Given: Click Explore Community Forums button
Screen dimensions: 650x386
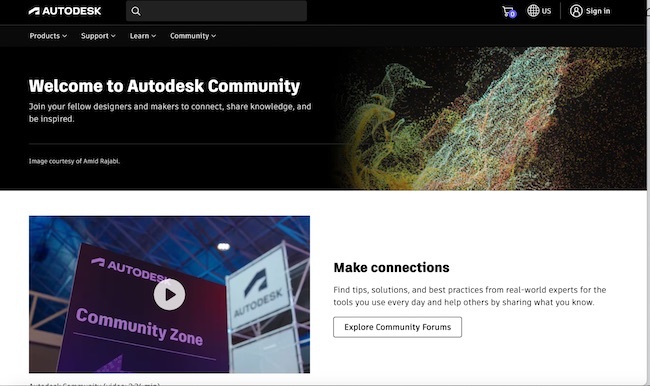Looking at the screenshot, I should 397,327.
